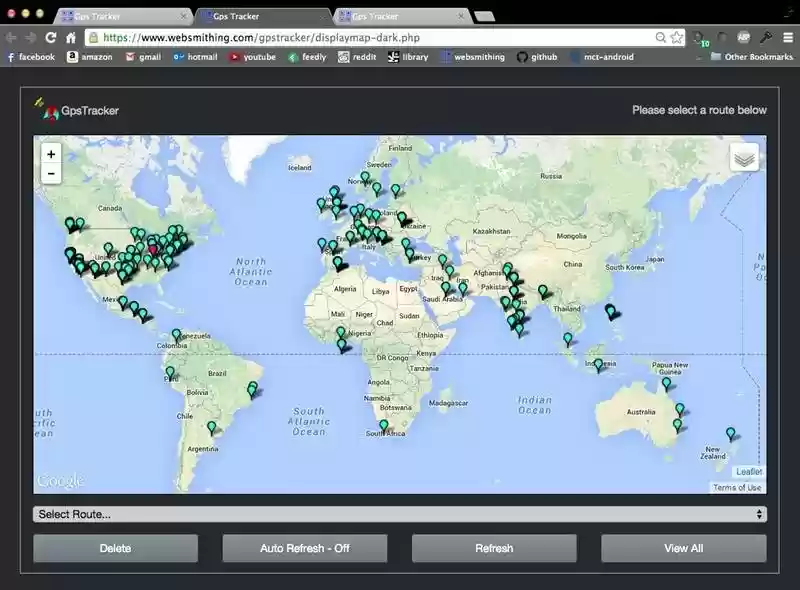This screenshot has width=800, height=590.
Task: Zoom out on the map
Action: (x=50, y=174)
